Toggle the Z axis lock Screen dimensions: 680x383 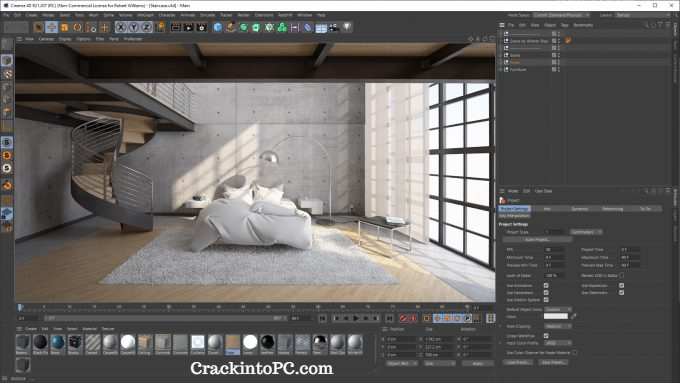[x=147, y=27]
